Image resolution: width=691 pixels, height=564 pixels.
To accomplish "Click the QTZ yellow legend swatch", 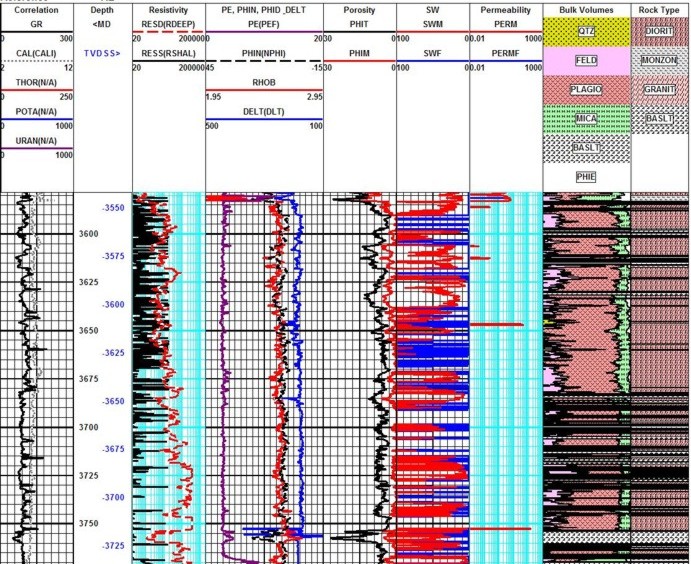I will [587, 31].
